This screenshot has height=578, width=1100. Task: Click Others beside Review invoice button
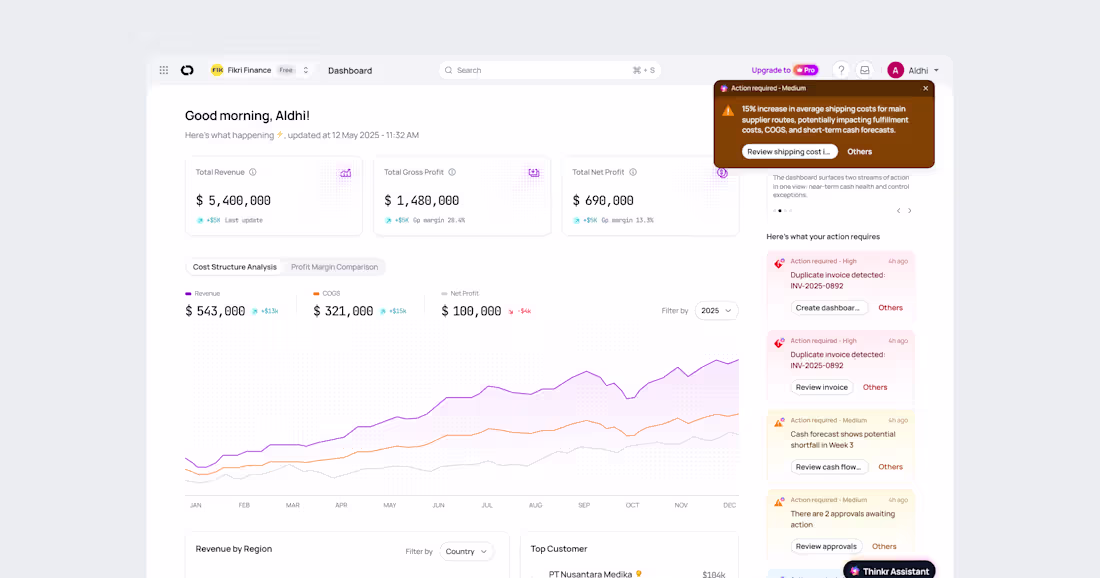pos(875,387)
